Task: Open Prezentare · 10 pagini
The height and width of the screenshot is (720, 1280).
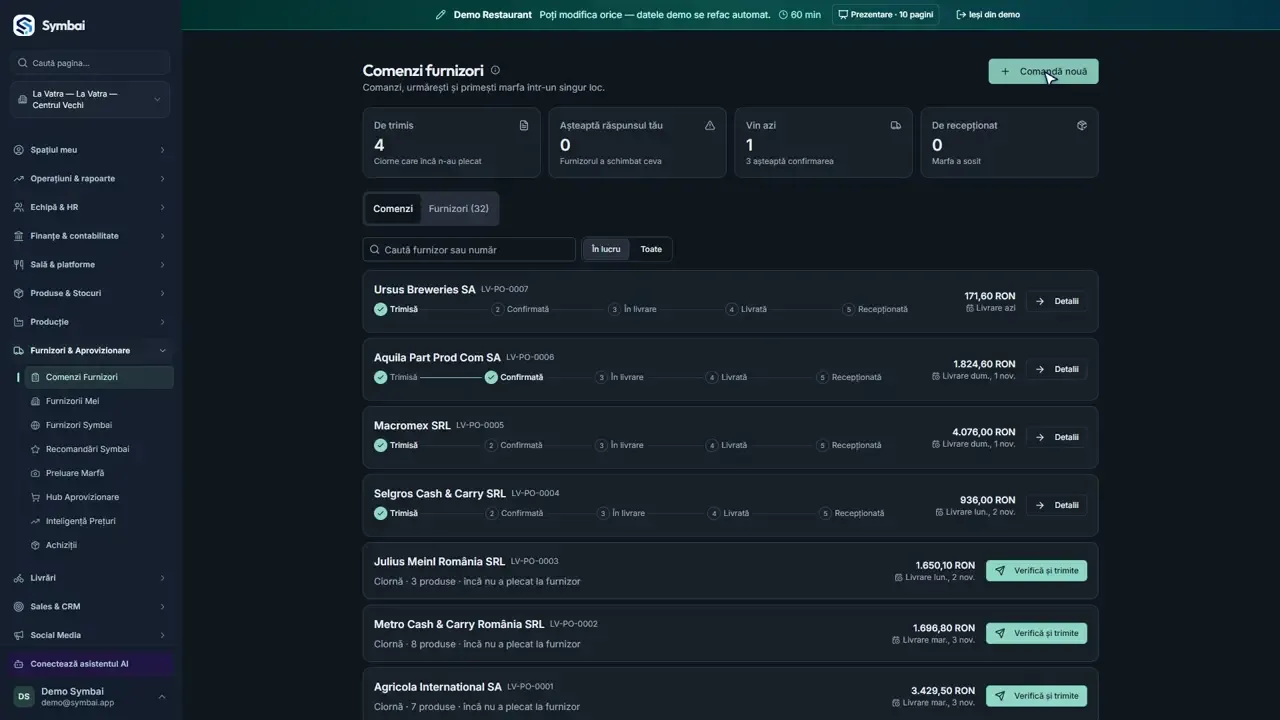Action: pos(885,15)
